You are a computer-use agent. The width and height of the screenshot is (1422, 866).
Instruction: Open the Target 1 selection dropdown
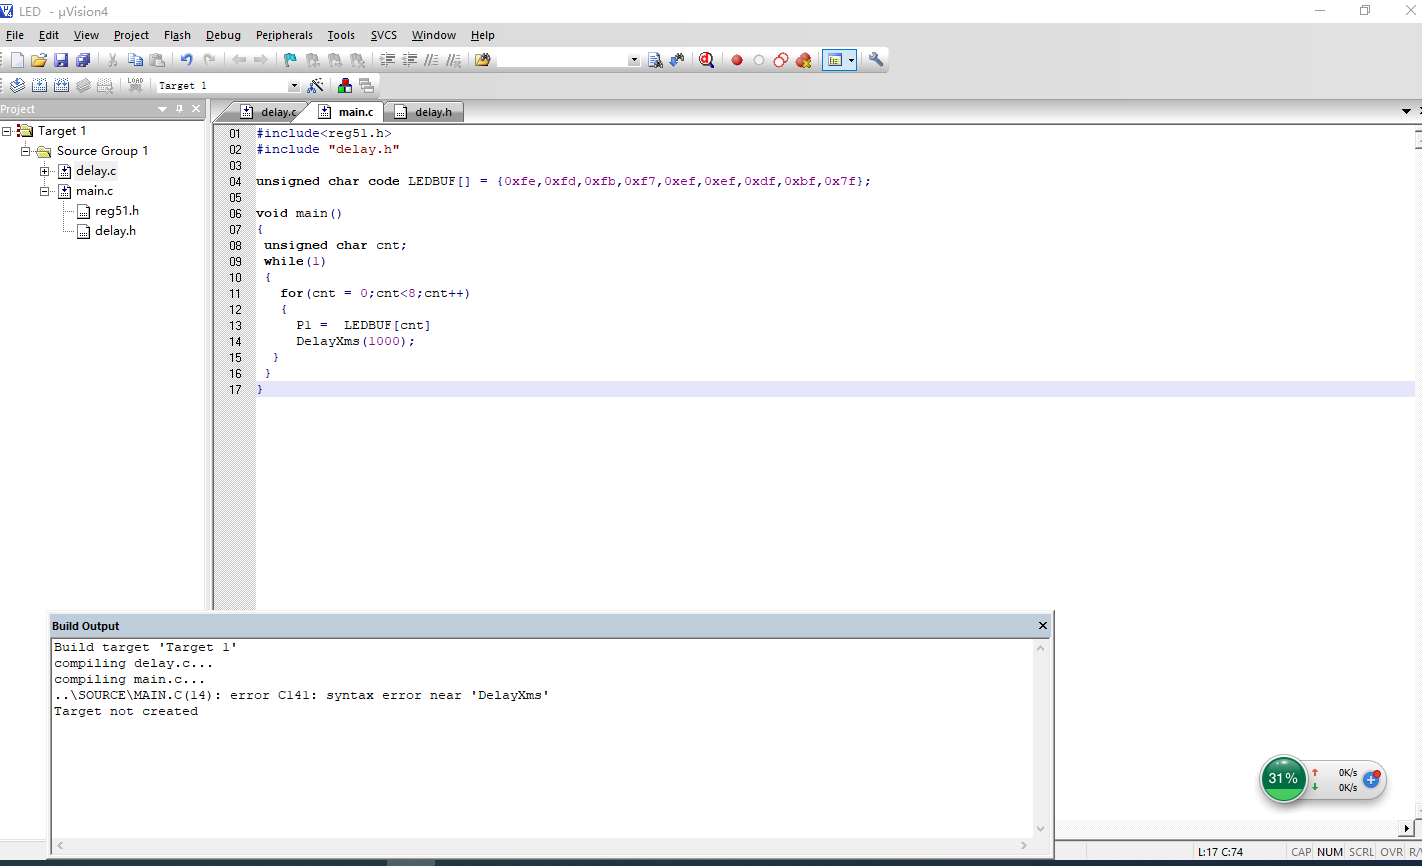coord(294,86)
